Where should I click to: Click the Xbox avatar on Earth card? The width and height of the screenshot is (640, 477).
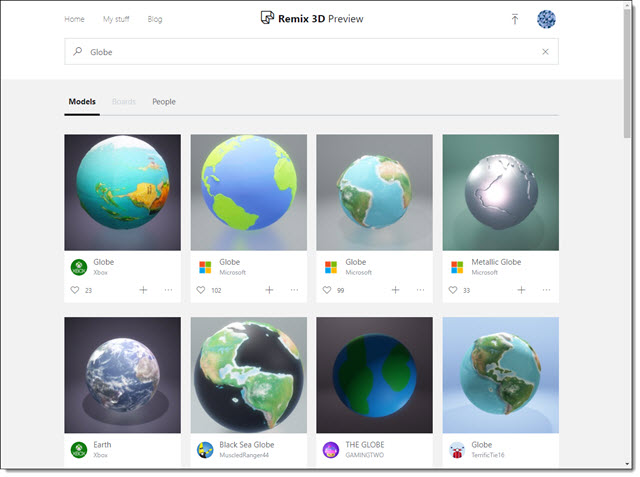(79, 450)
